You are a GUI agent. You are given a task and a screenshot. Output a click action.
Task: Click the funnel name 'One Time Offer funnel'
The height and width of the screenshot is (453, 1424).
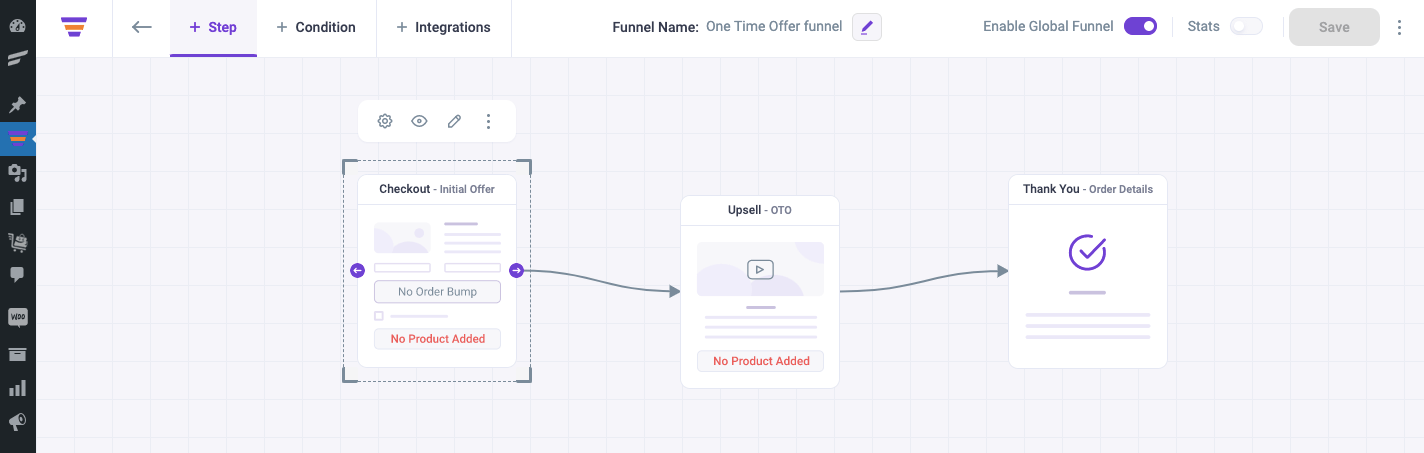tap(774, 27)
